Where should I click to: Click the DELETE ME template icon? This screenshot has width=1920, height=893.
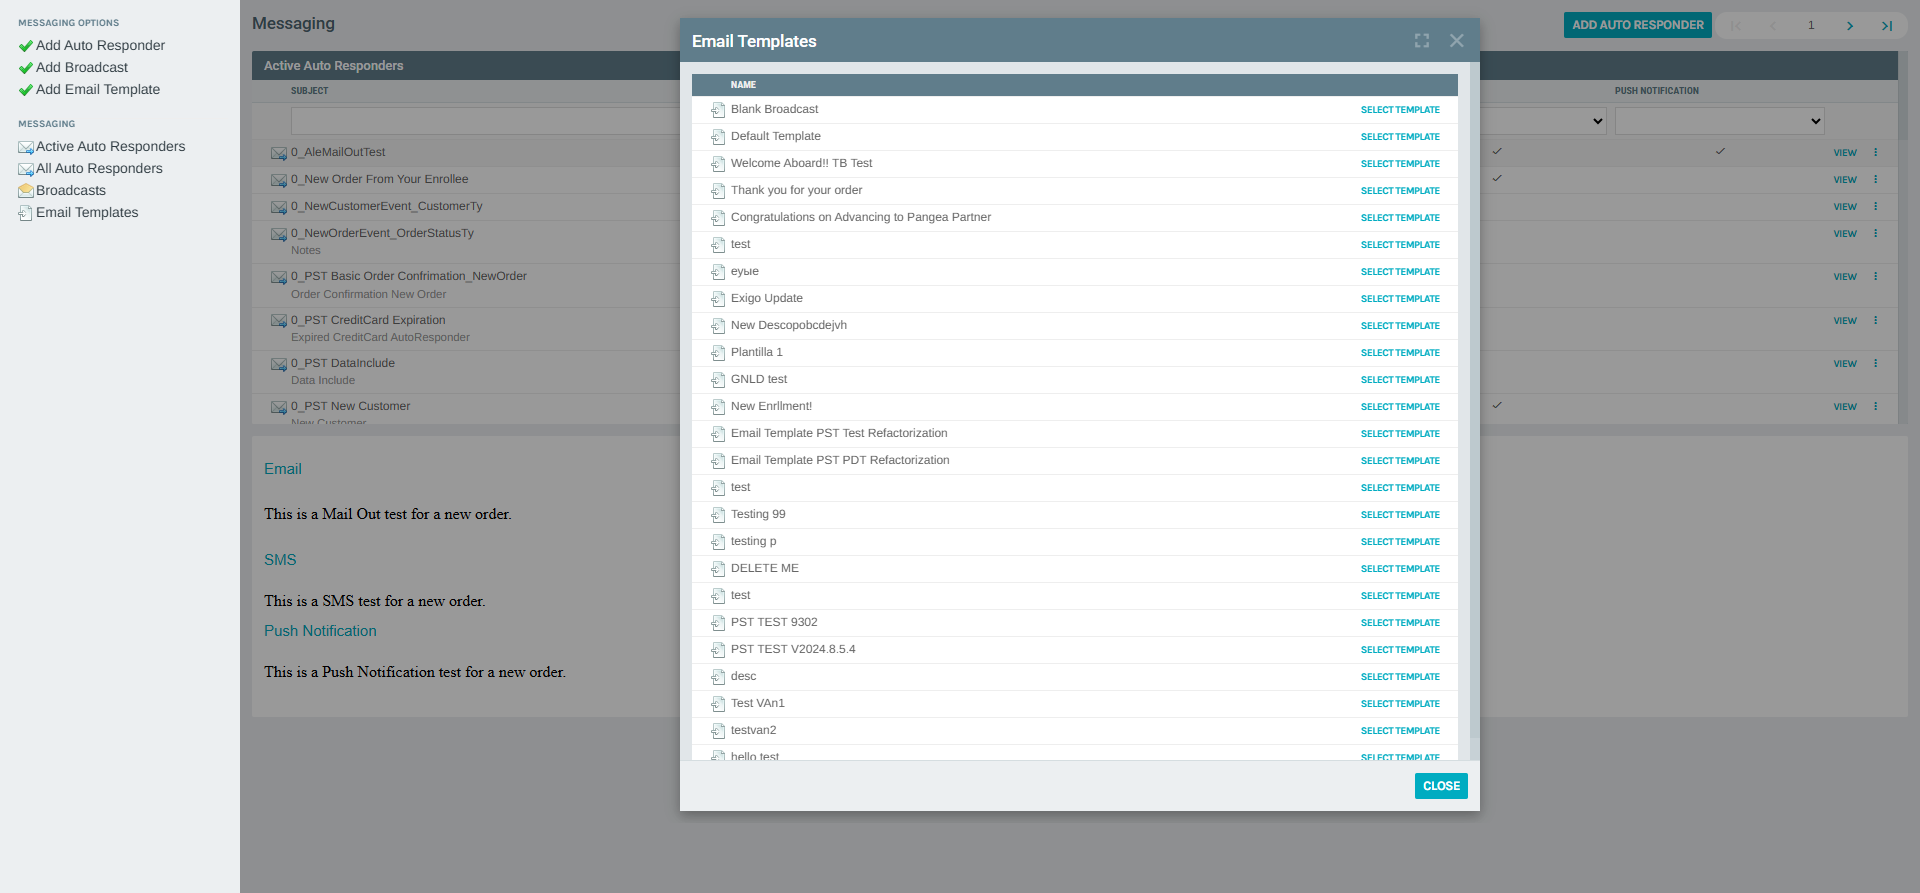pyautogui.click(x=718, y=569)
